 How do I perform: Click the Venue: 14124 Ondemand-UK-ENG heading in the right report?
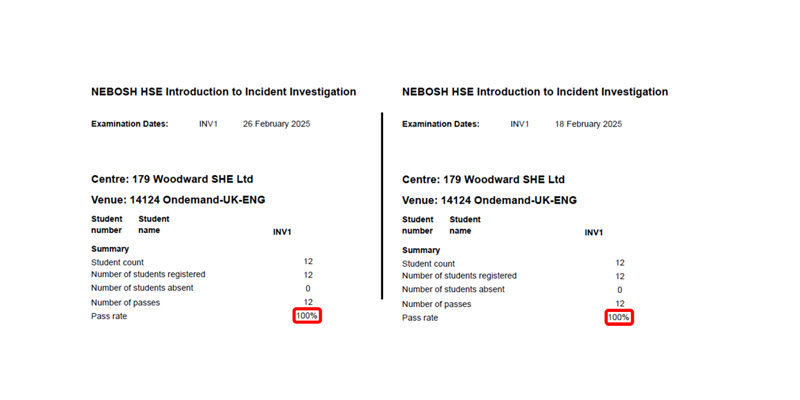coord(489,200)
